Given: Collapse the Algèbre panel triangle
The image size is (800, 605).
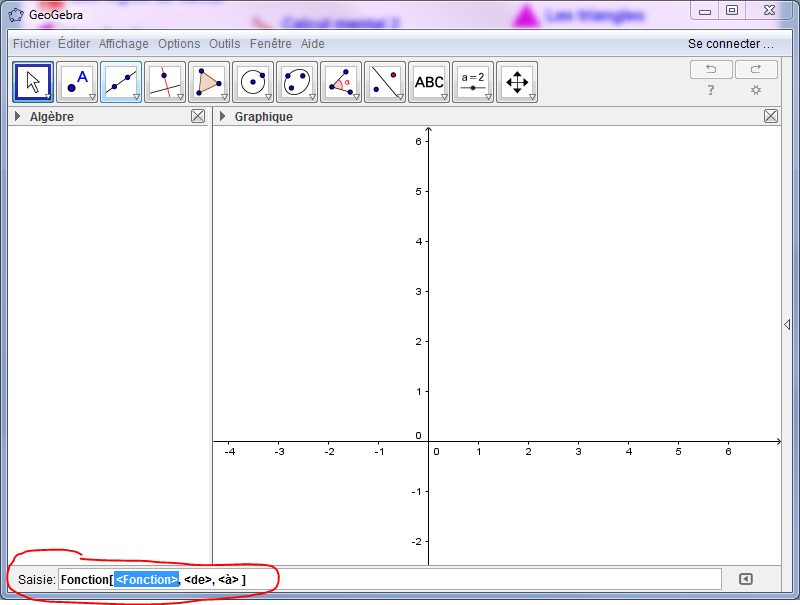Looking at the screenshot, I should click(x=18, y=116).
